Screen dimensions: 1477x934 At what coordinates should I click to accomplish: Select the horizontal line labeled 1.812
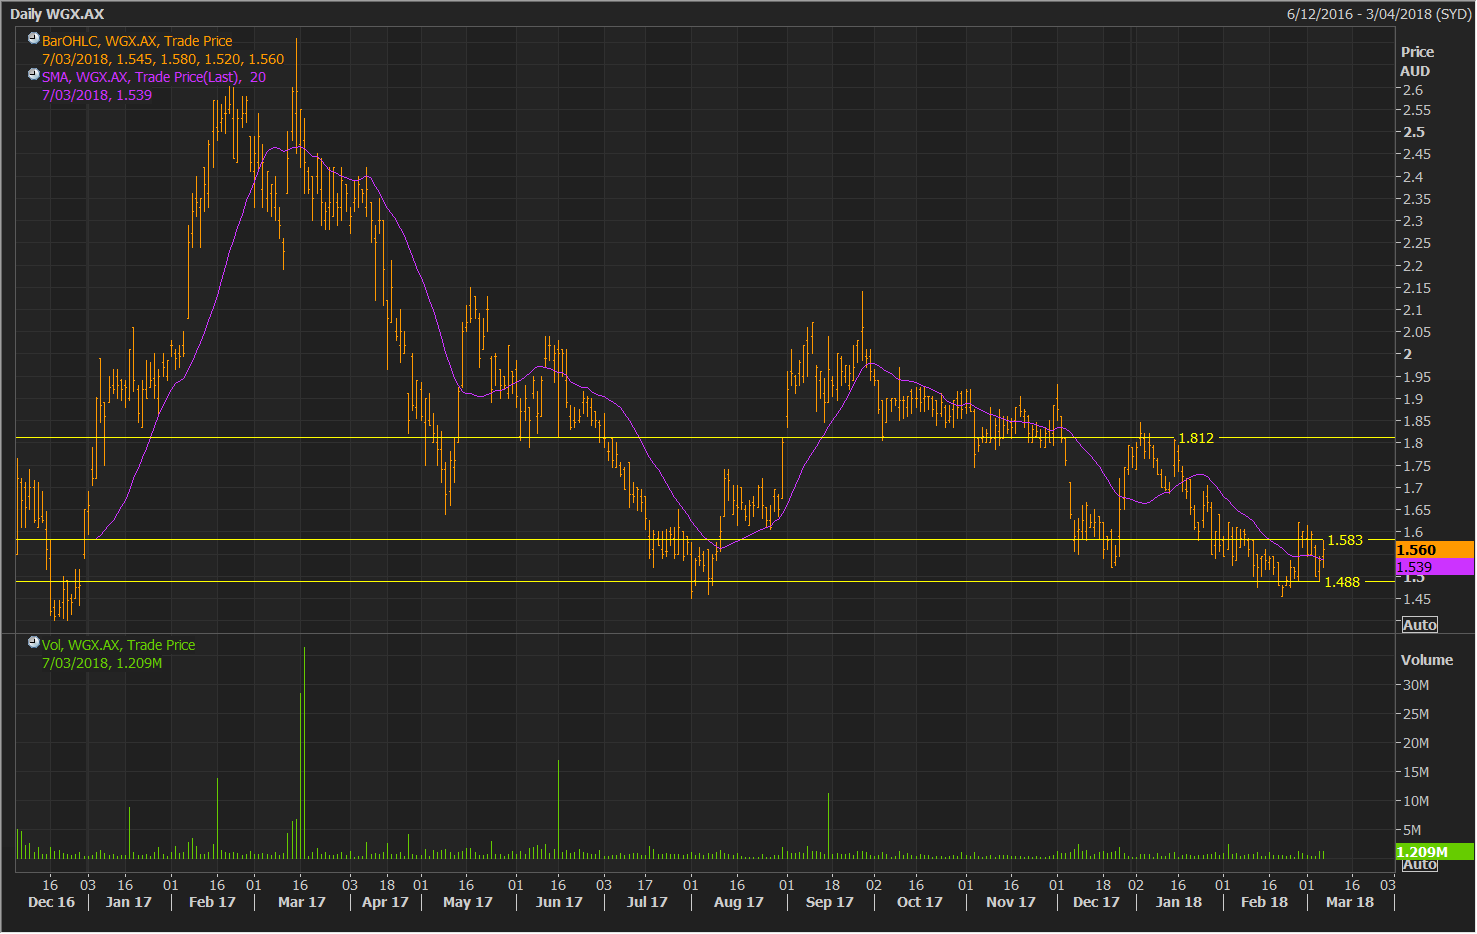coord(705,438)
